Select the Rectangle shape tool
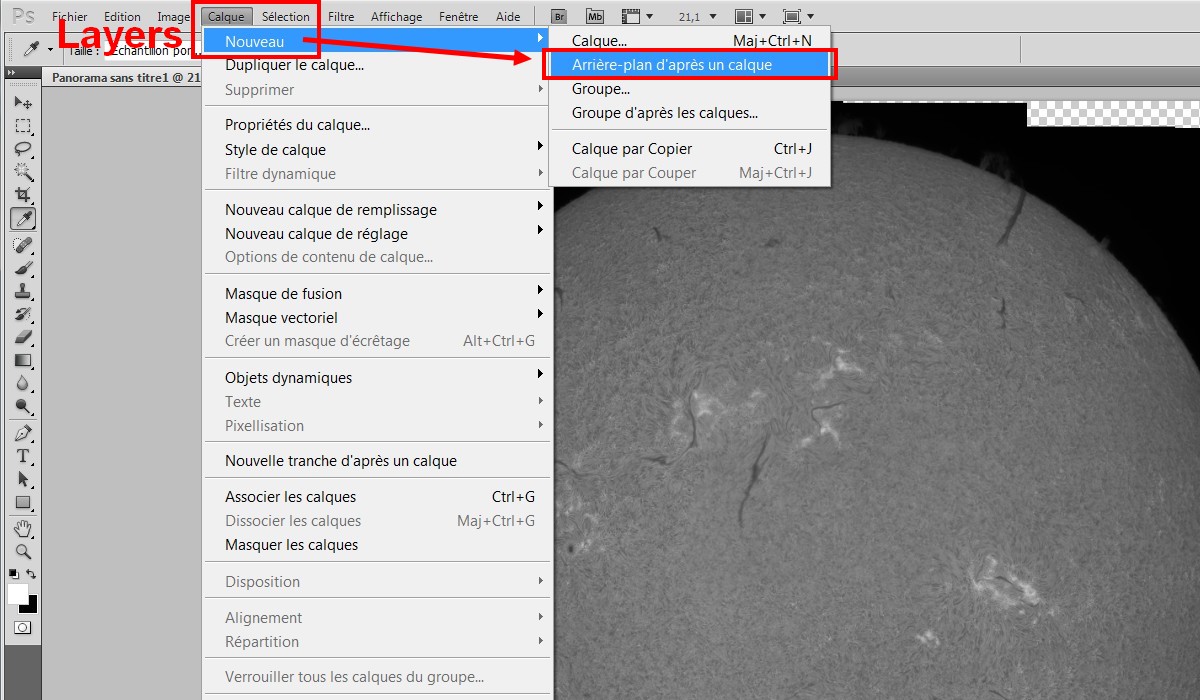Viewport: 1200px width, 700px height. tap(23, 502)
